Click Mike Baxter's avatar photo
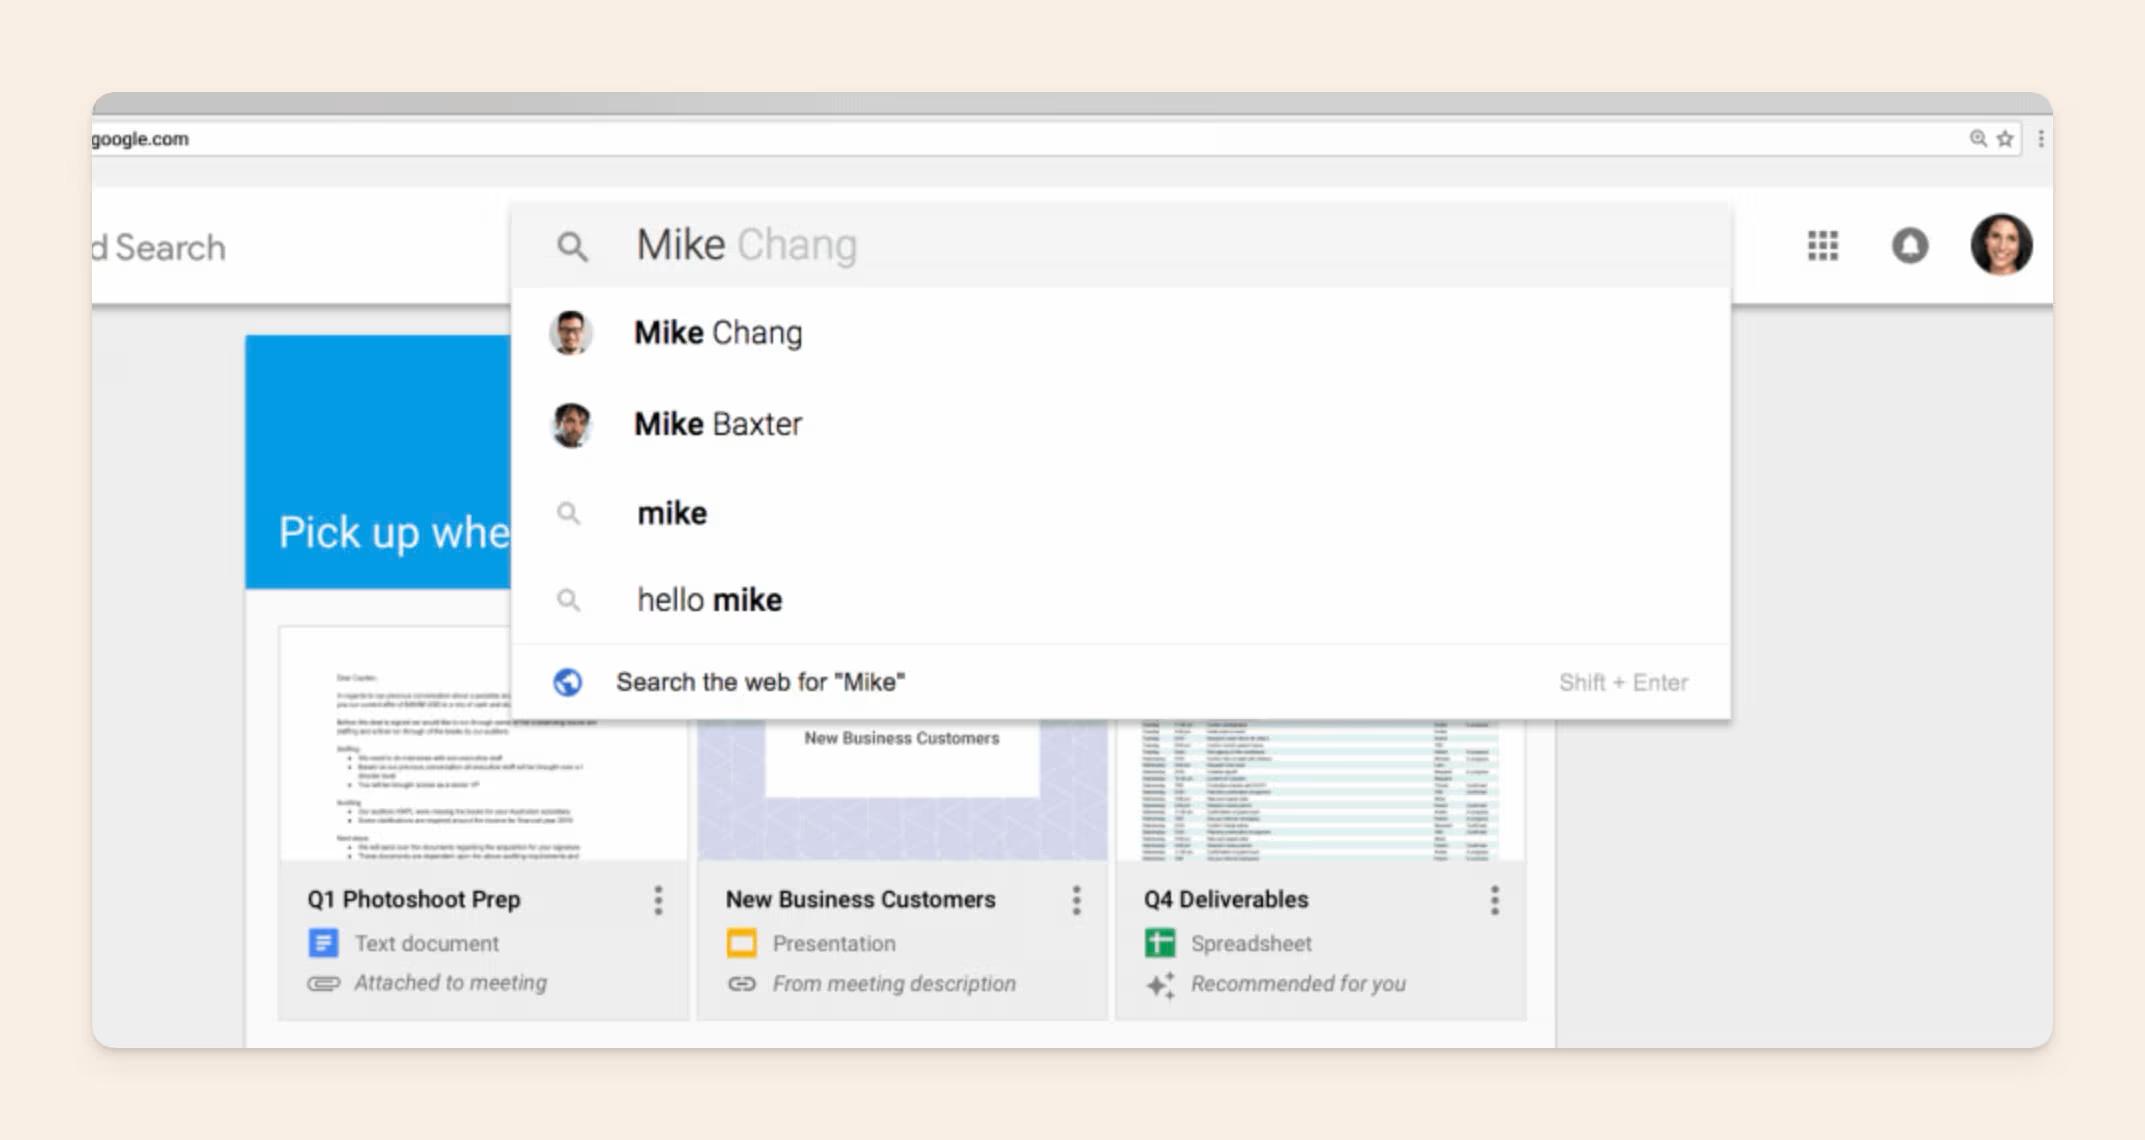Screen dimensions: 2145x1140 click(571, 425)
